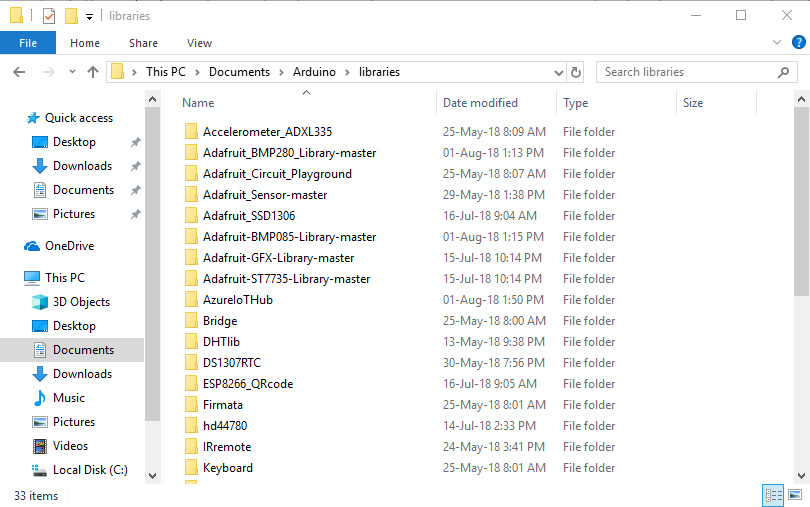This screenshot has height=507, width=810.
Task: Select the Bridge folder icon
Action: (x=191, y=321)
